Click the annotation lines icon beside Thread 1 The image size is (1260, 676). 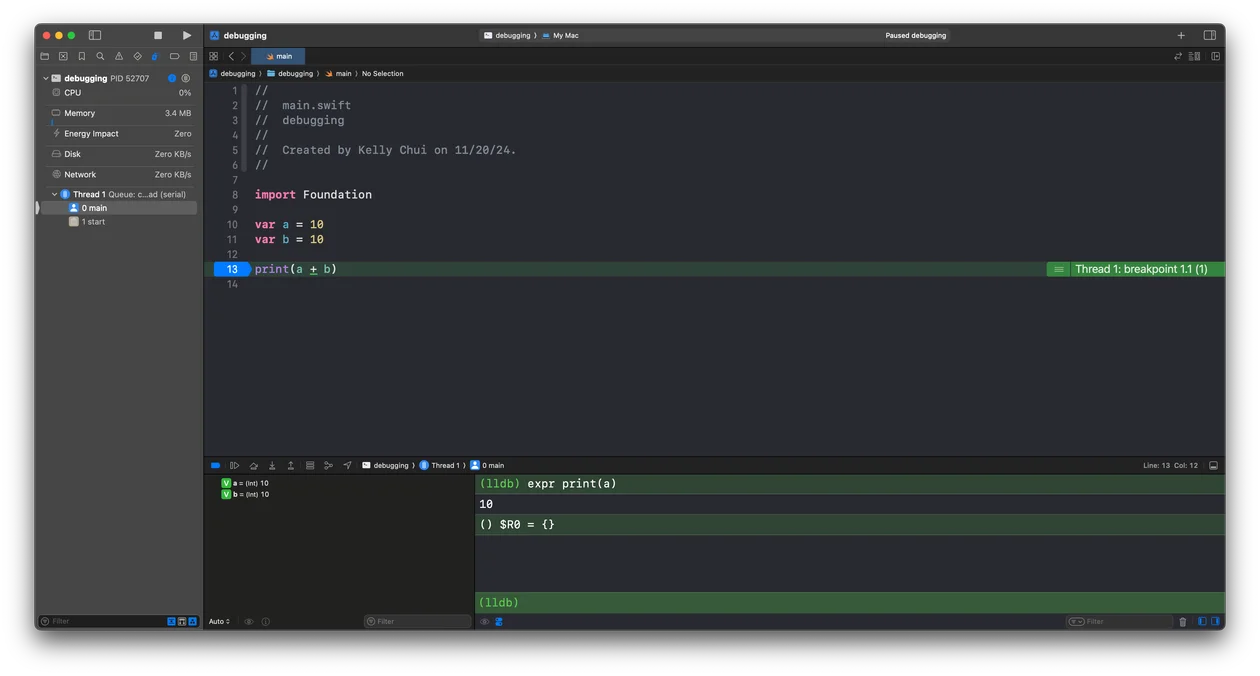pos(1059,269)
